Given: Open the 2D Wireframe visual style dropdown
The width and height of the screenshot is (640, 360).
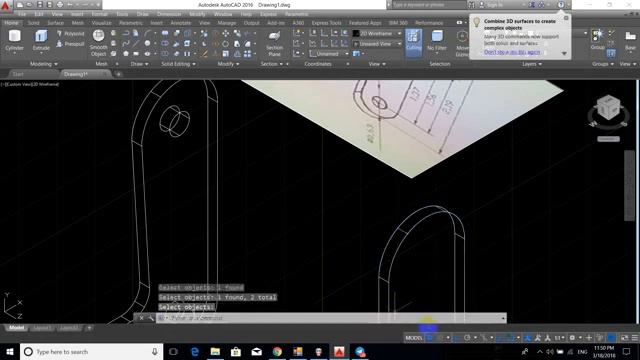Looking at the screenshot, I should (x=377, y=33).
